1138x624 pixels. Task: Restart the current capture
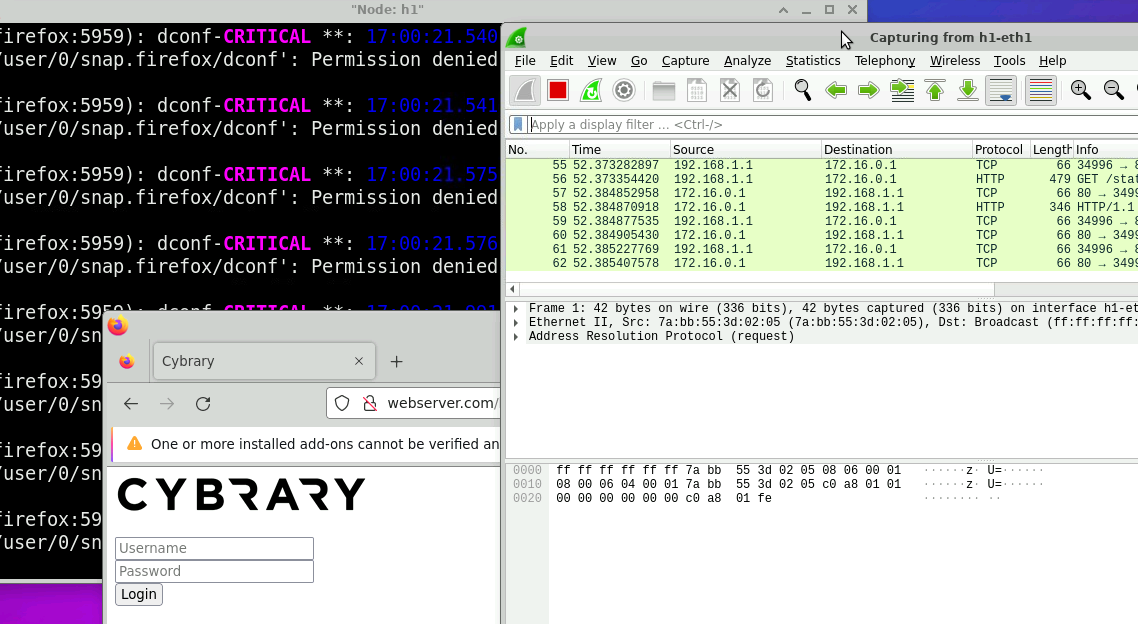(x=591, y=91)
